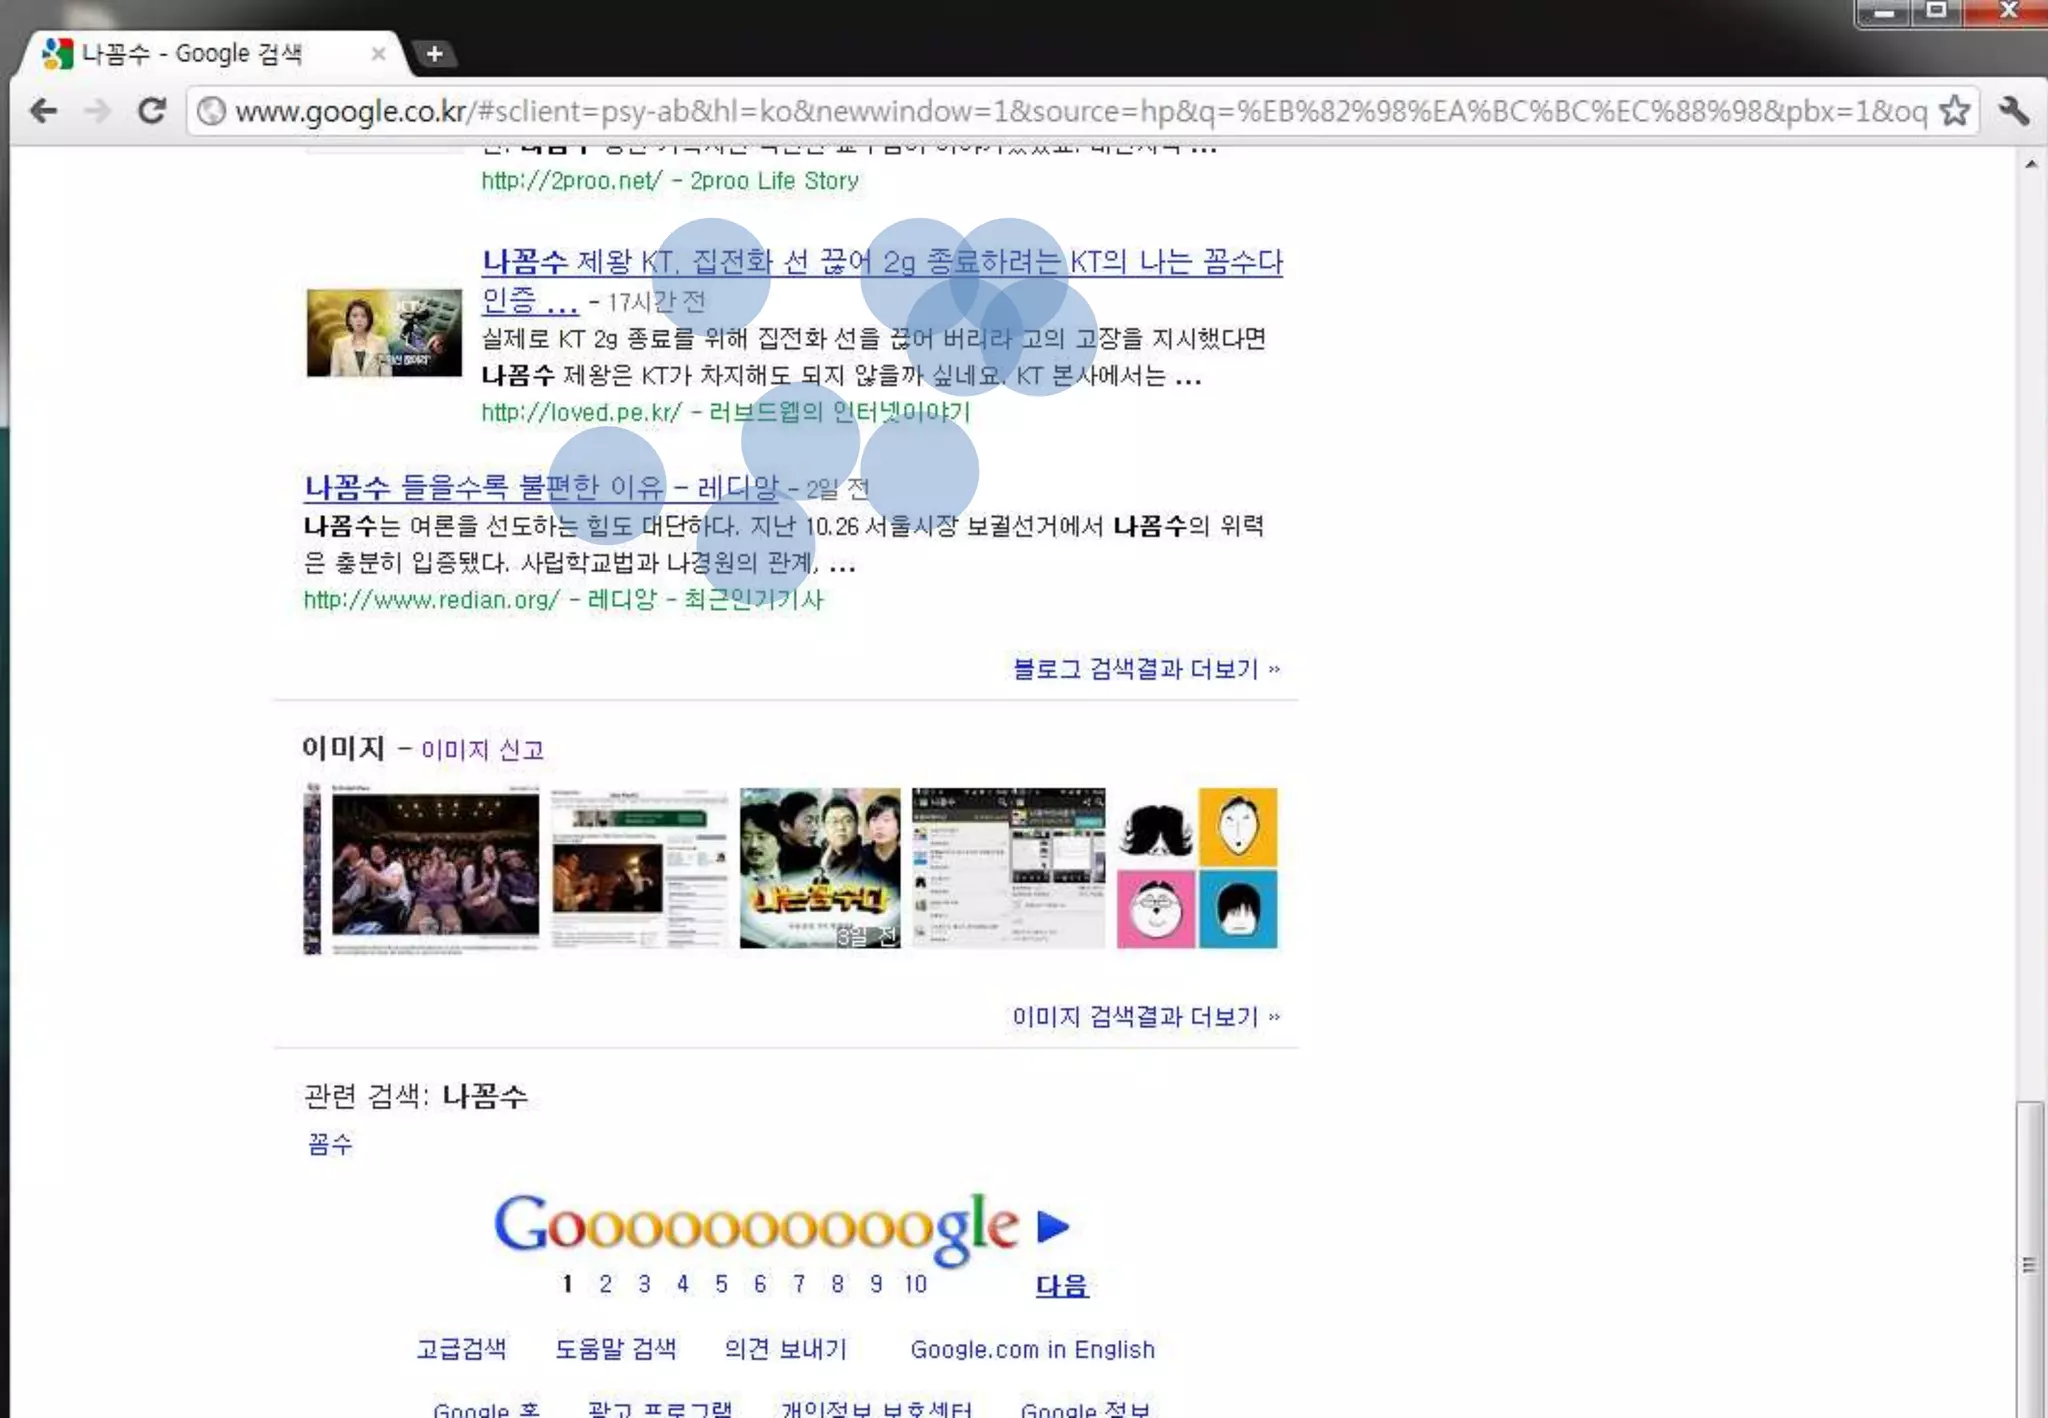Open the four cartoon faces image thumbnail
Viewport: 2048px width, 1418px height.
1197,868
